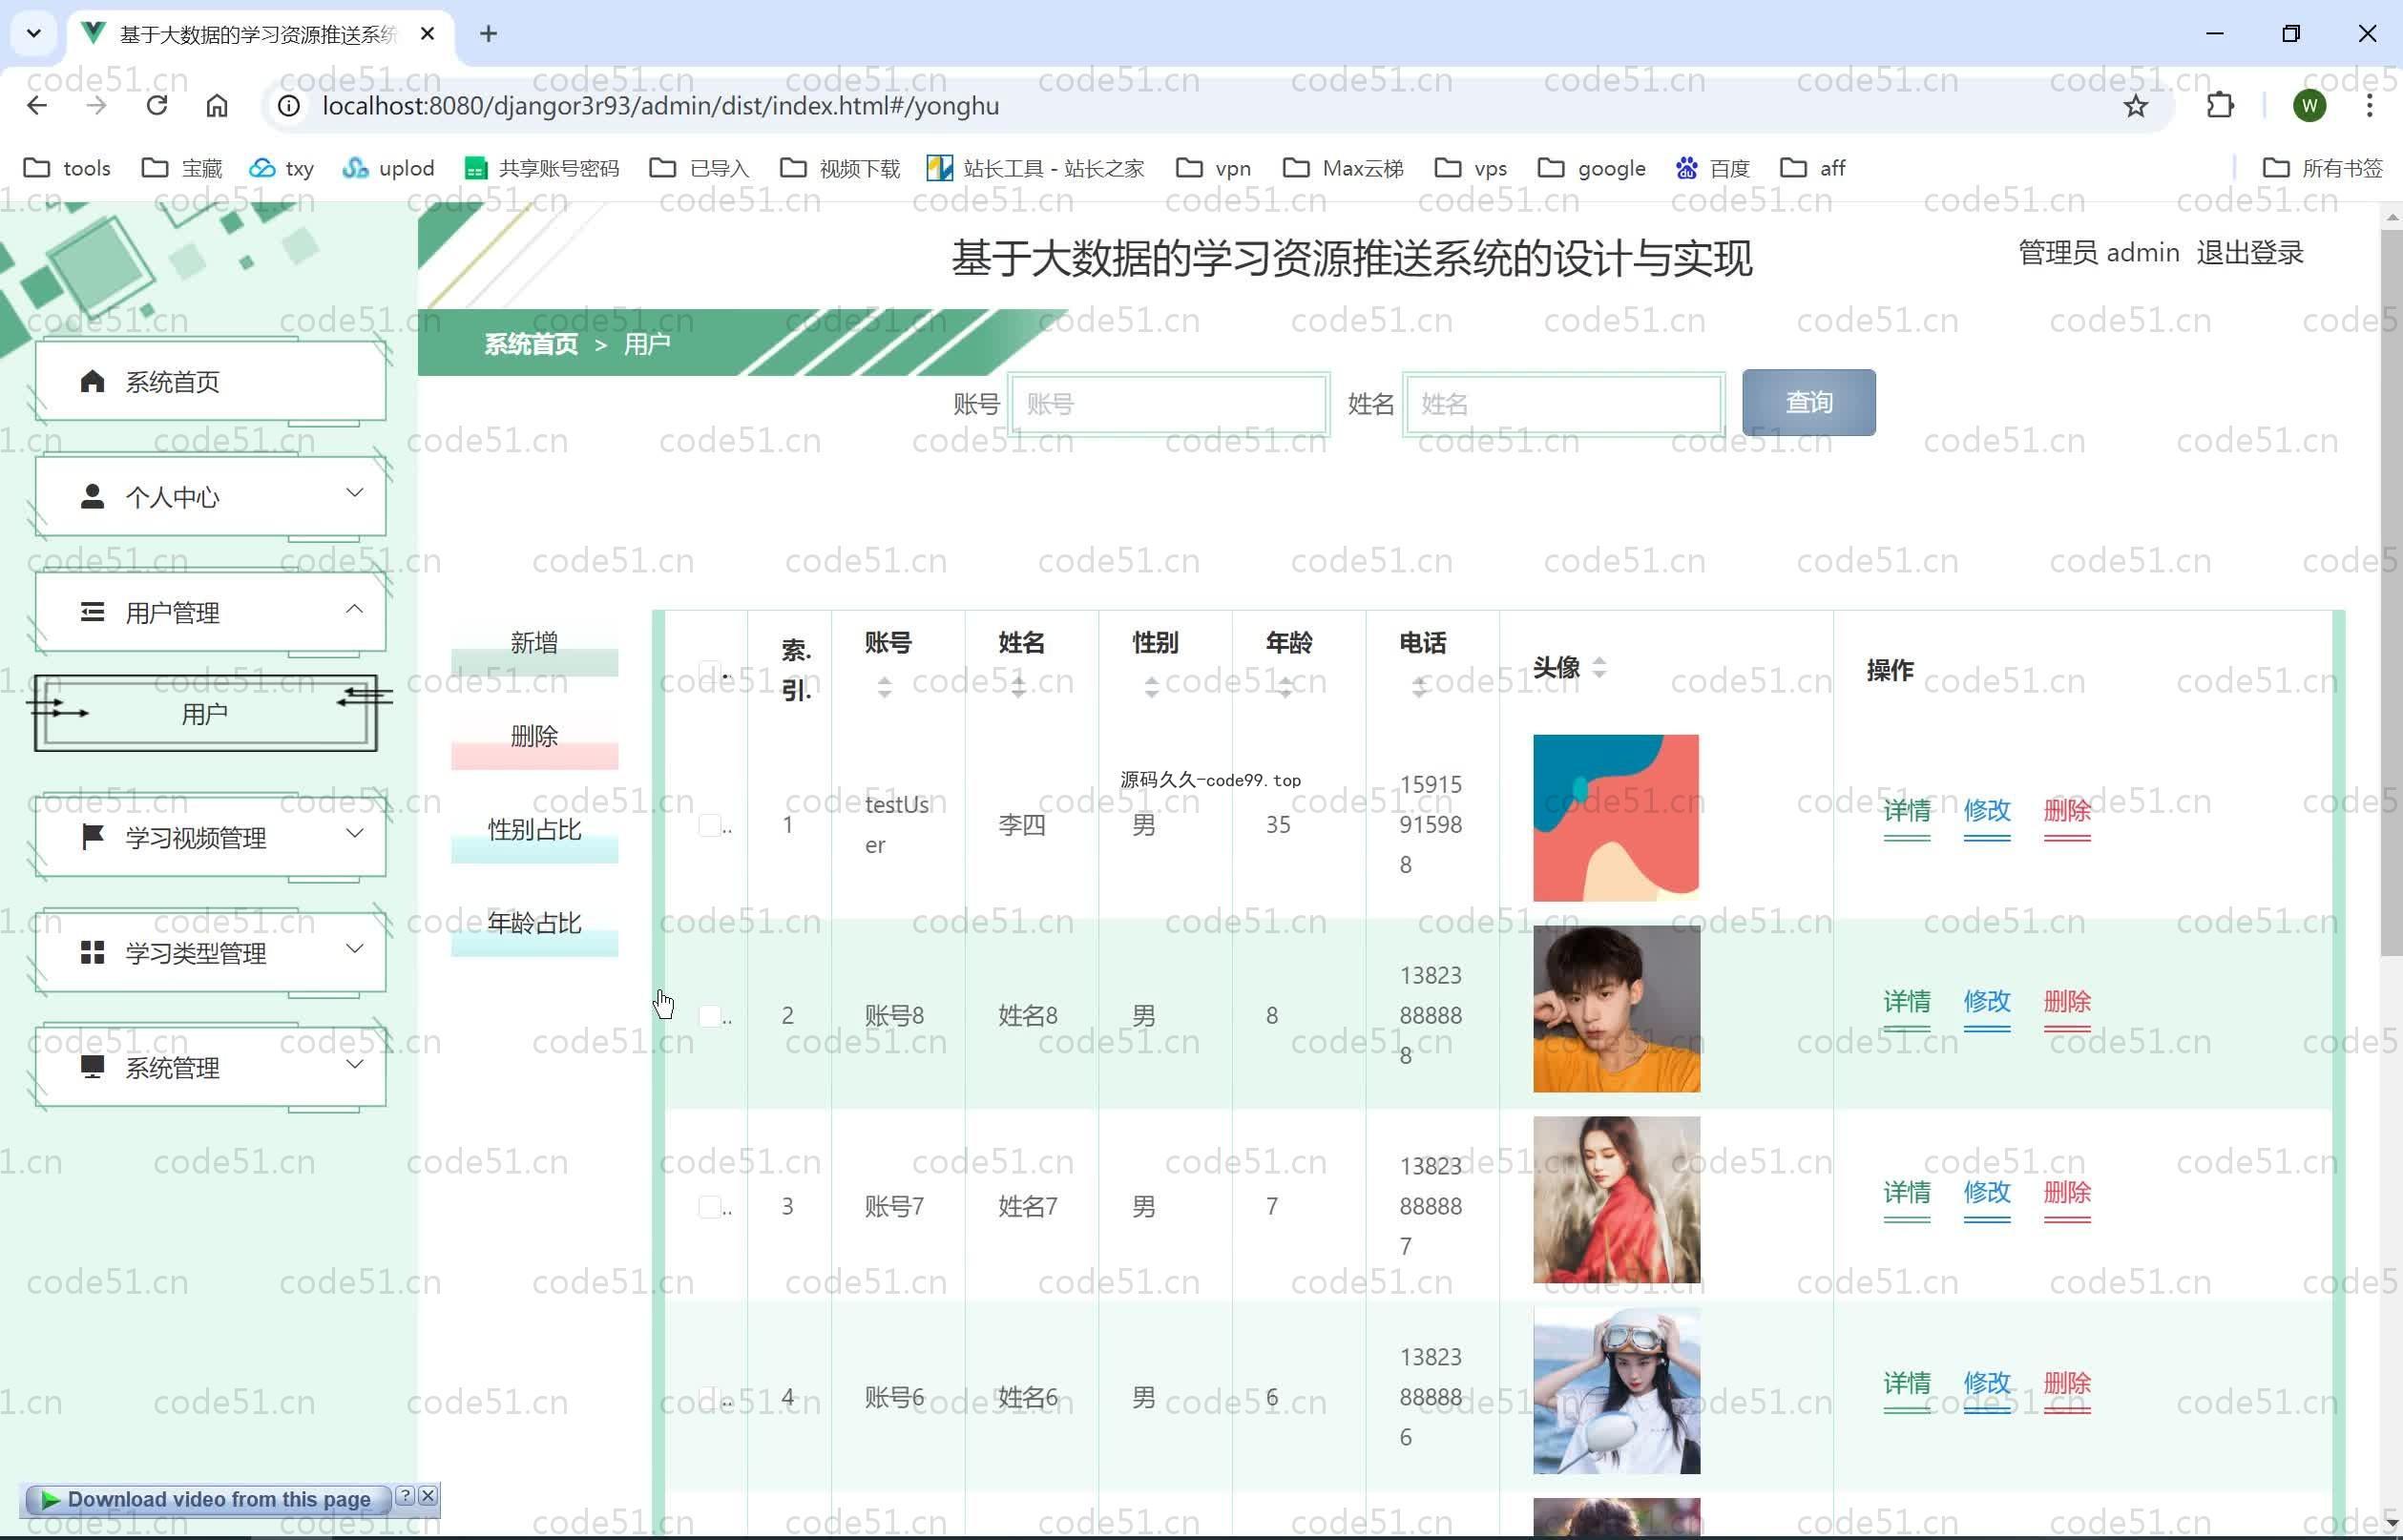Viewport: 2403px width, 1540px height.
Task: Select 用户 submenu item
Action: 206,713
